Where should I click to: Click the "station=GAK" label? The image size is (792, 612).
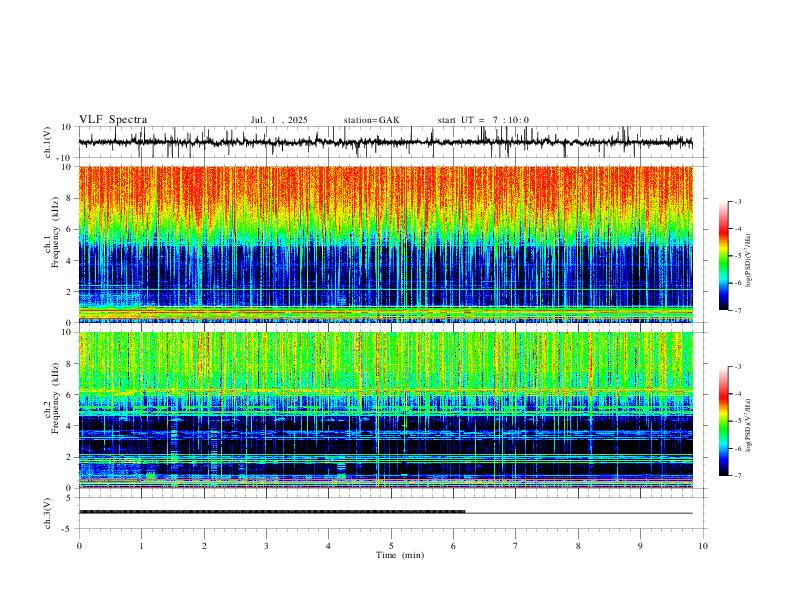[371, 120]
